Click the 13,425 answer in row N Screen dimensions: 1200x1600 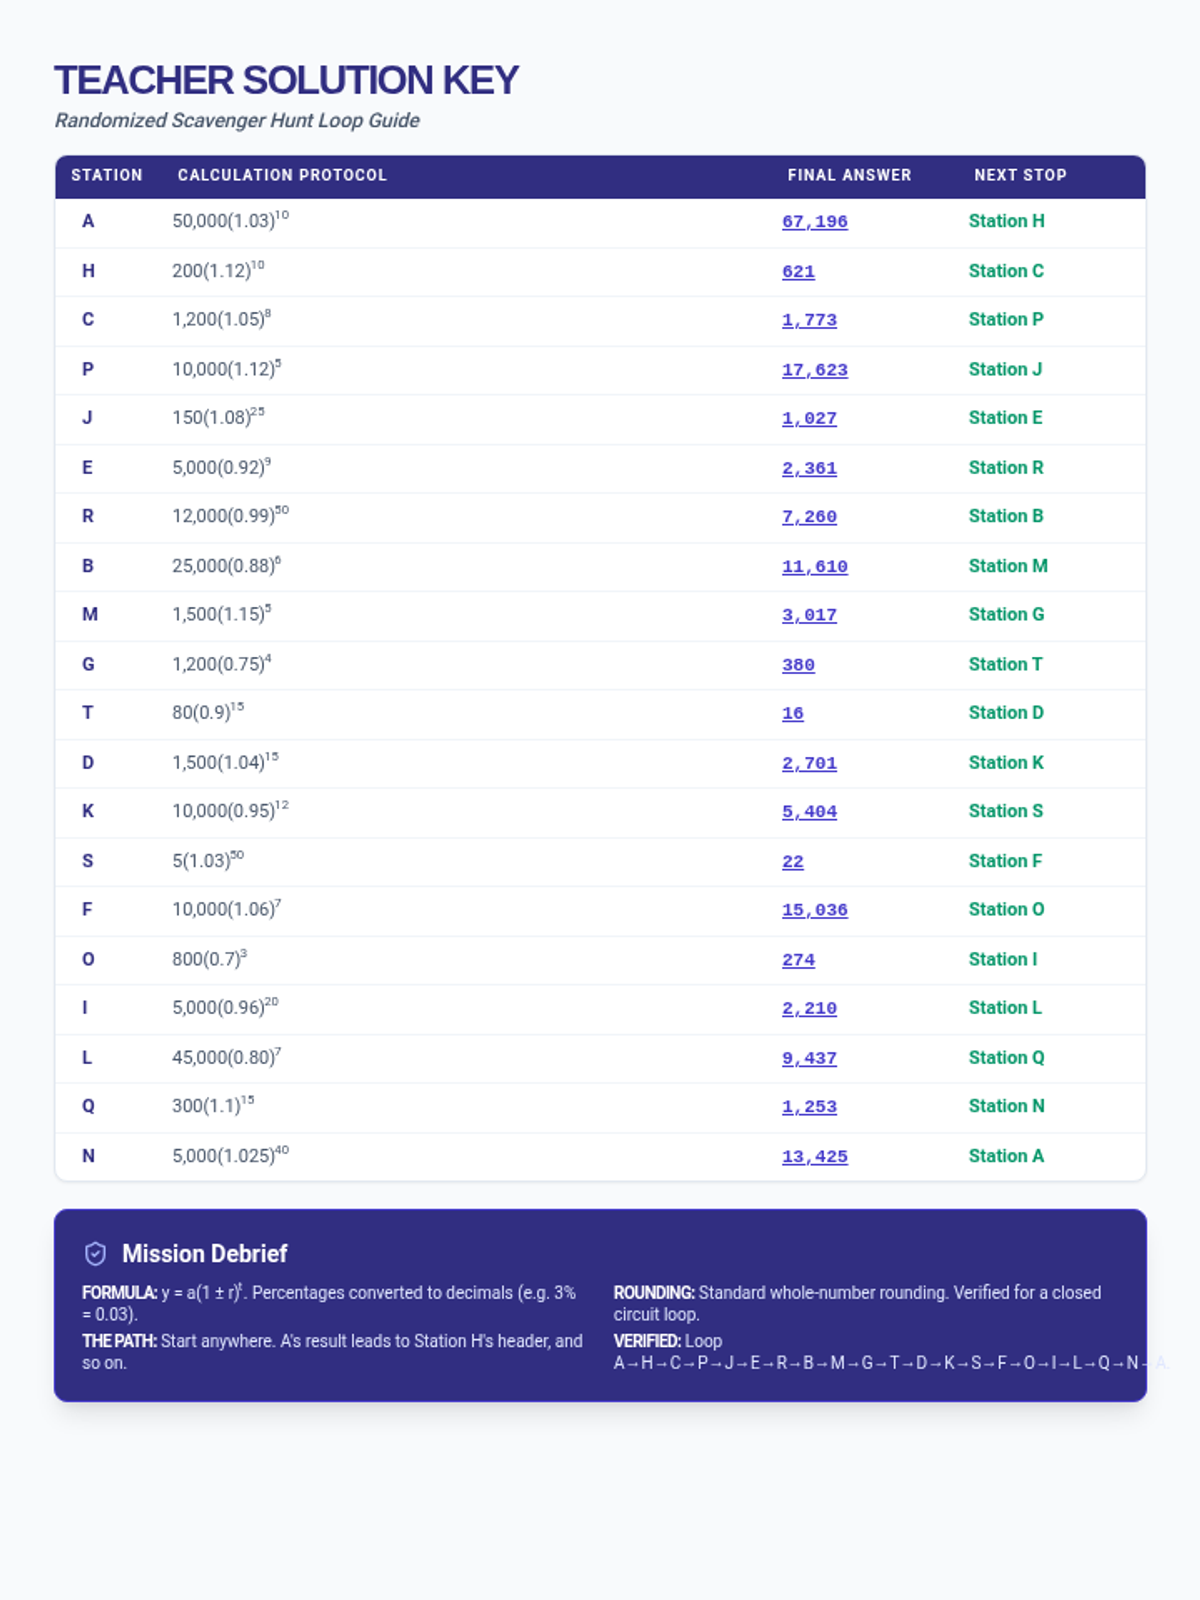814,1157
